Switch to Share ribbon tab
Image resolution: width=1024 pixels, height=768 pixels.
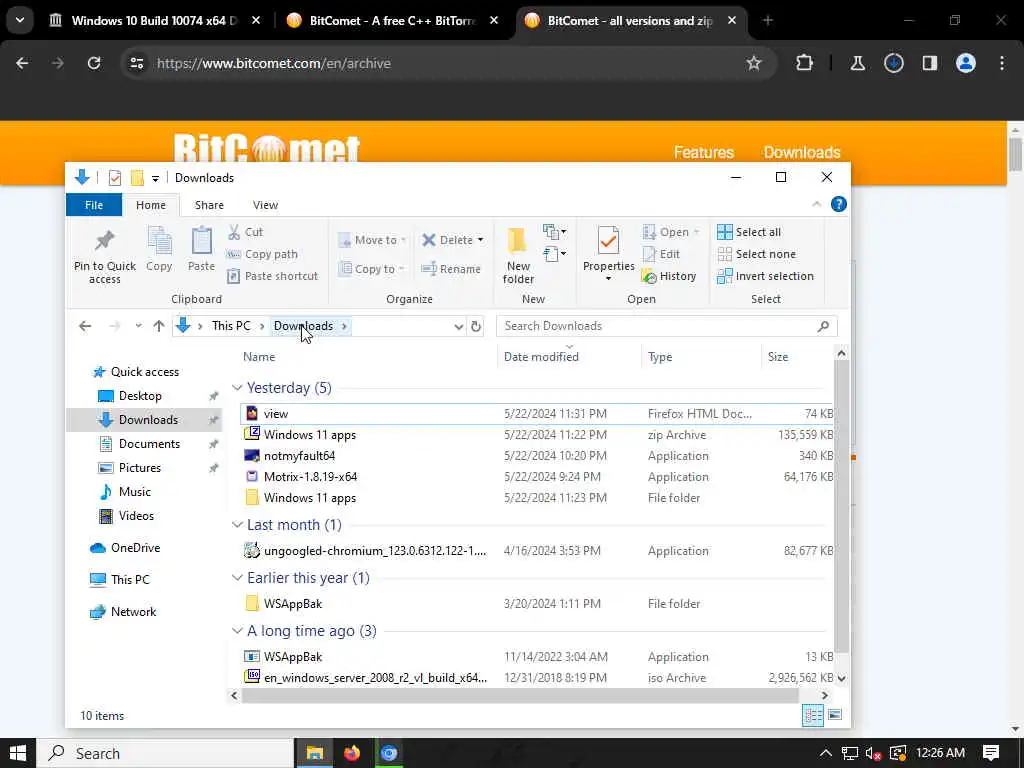click(209, 205)
